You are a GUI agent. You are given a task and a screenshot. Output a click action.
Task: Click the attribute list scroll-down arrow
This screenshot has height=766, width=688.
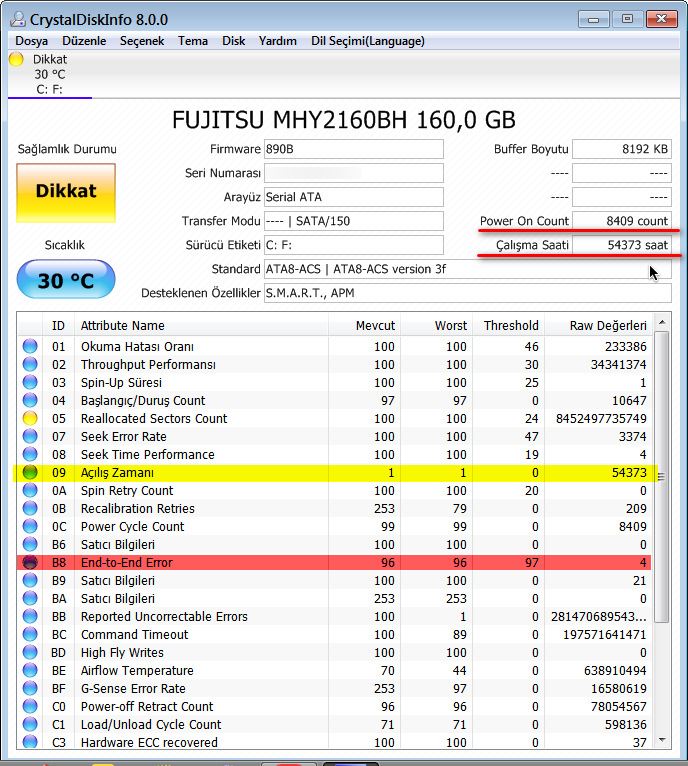tap(662, 740)
